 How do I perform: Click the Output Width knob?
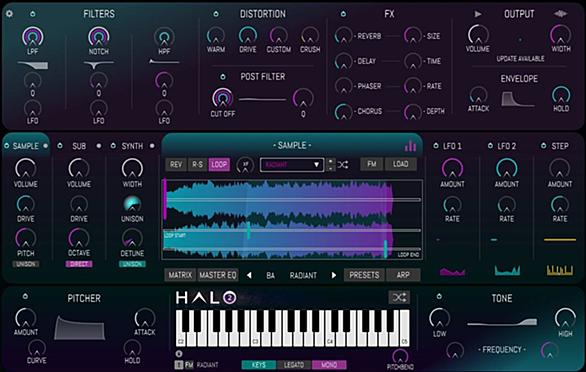pyautogui.click(x=560, y=35)
